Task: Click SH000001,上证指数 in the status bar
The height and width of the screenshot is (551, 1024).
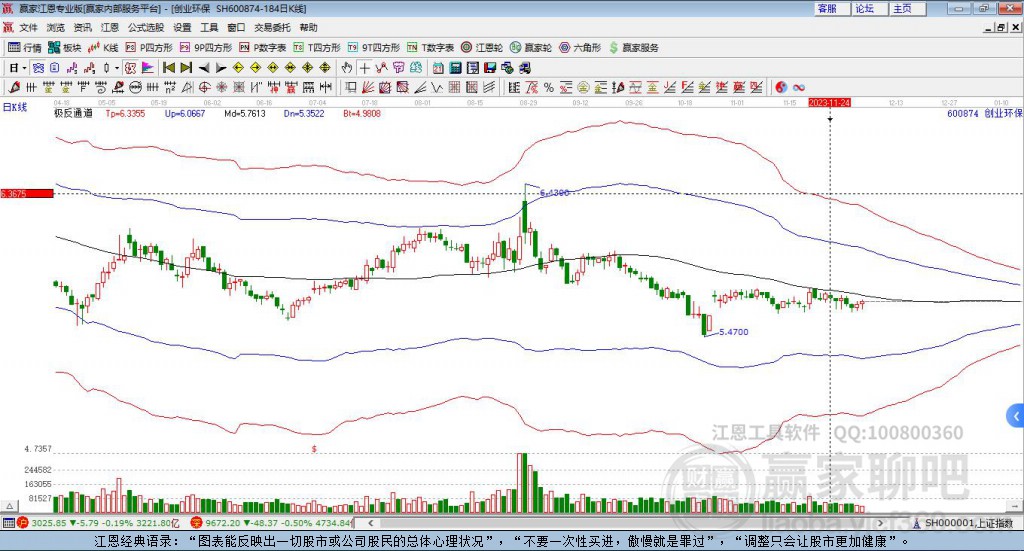Action: pos(969,523)
